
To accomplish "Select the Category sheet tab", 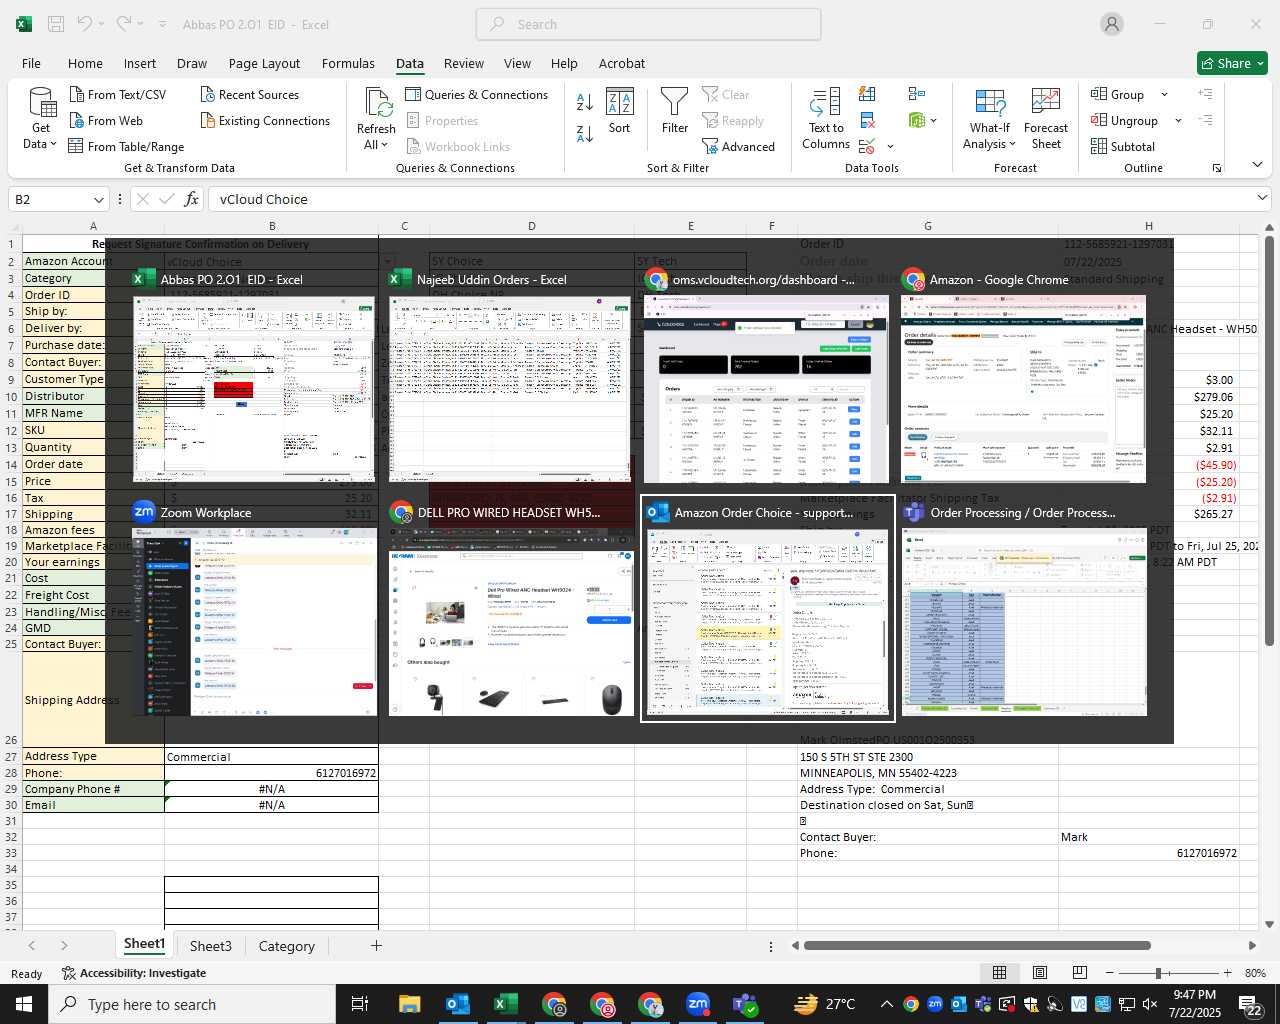I will click(x=286, y=946).
